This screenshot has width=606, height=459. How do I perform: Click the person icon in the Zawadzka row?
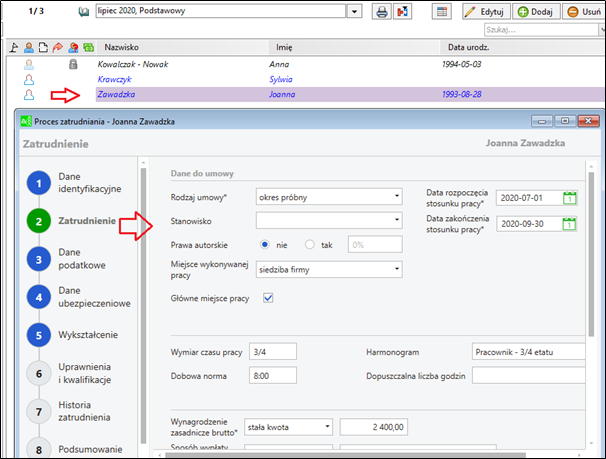[29, 95]
